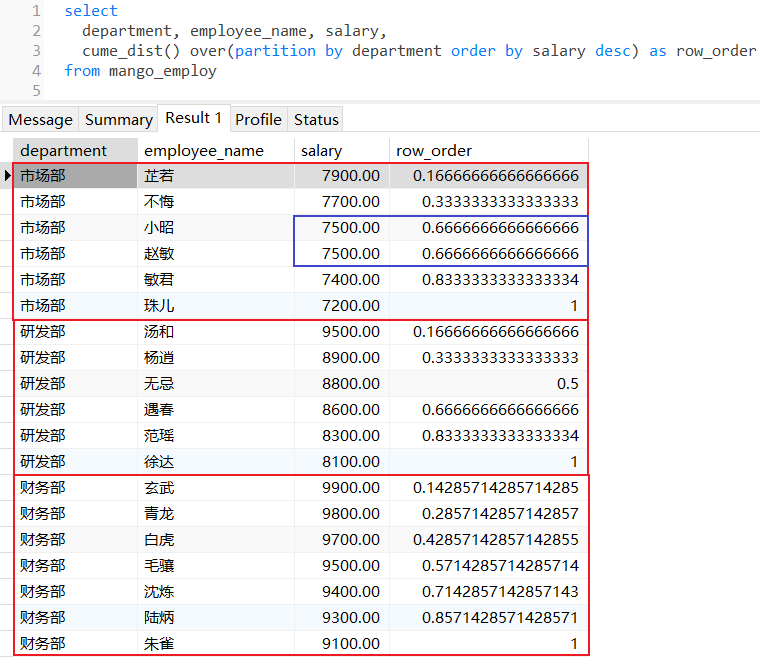This screenshot has height=658, width=760.
Task: Click salary cell 7900.00
Action: click(342, 175)
